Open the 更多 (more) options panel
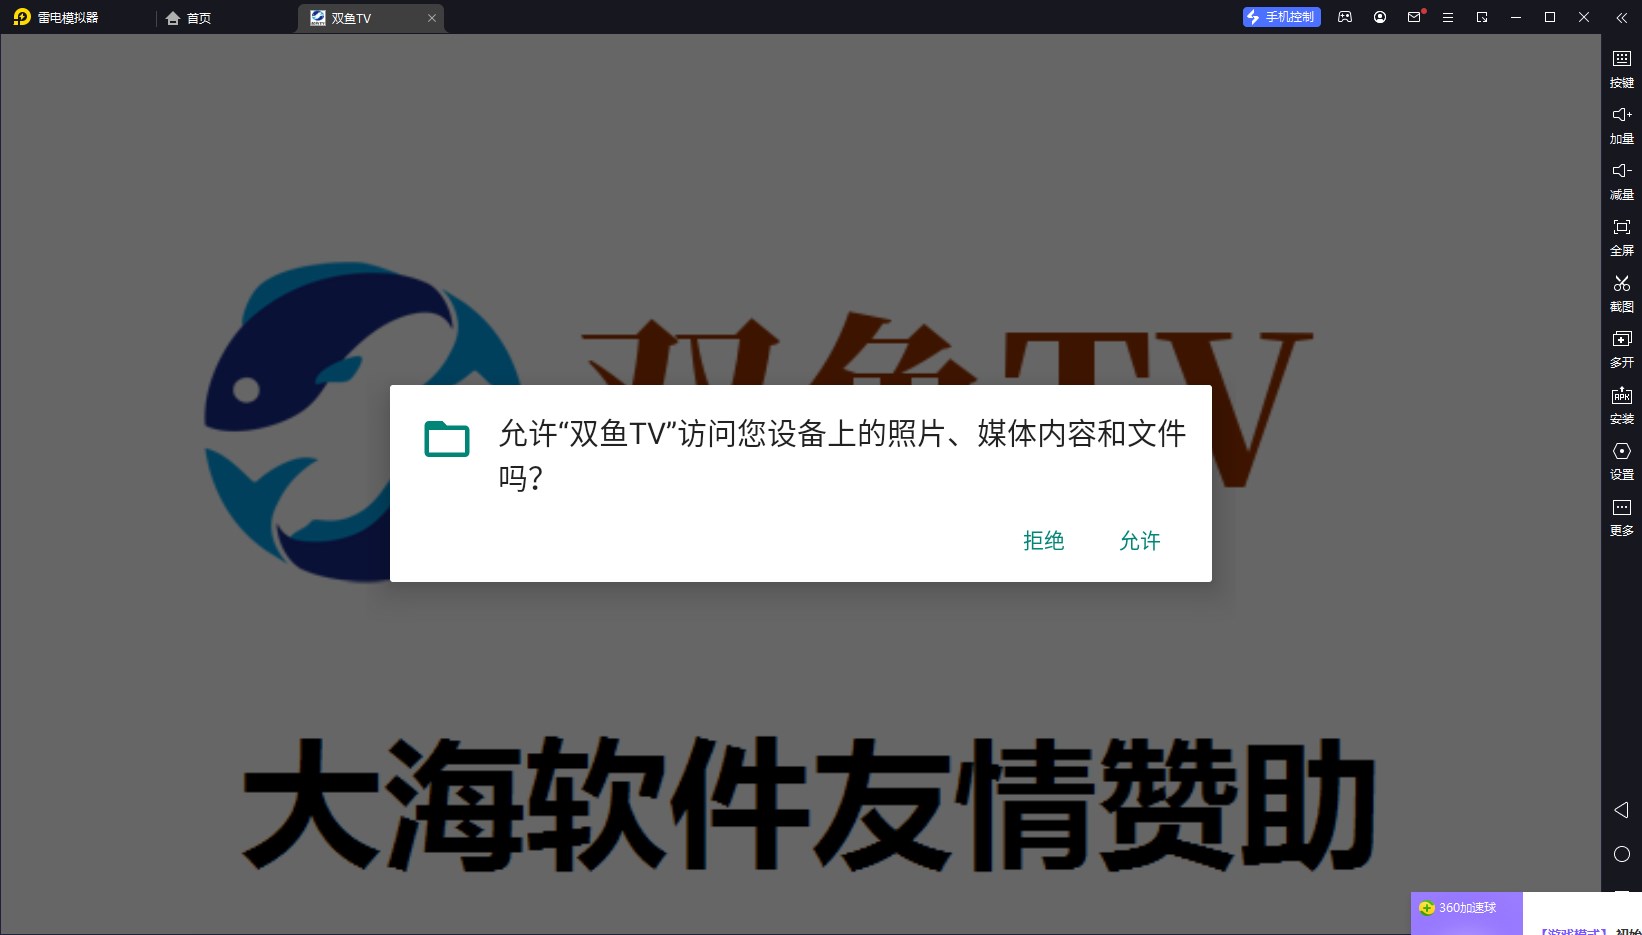The height and width of the screenshot is (935, 1642). (x=1622, y=517)
